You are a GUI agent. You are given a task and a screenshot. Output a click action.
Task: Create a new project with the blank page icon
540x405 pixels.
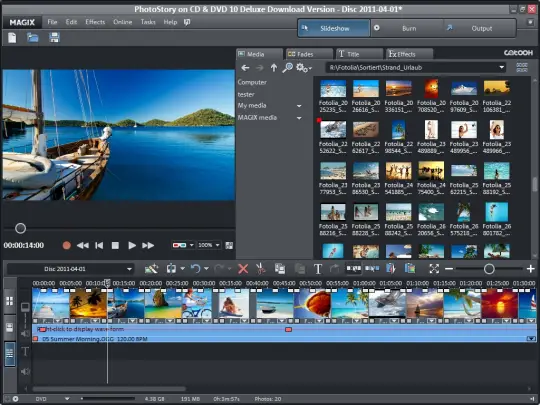pyautogui.click(x=12, y=38)
